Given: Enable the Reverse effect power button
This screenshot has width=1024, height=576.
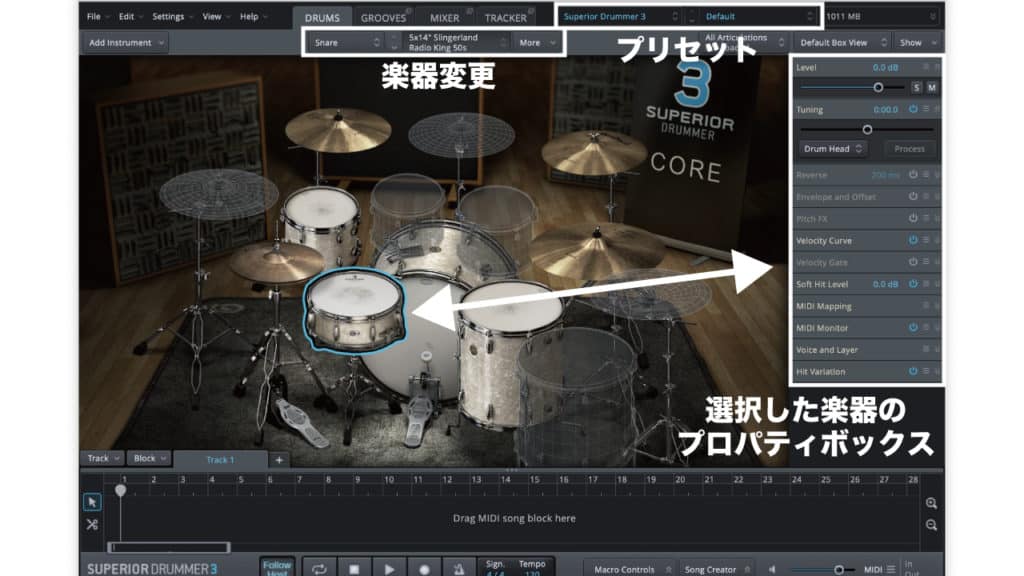Looking at the screenshot, I should click(x=913, y=174).
